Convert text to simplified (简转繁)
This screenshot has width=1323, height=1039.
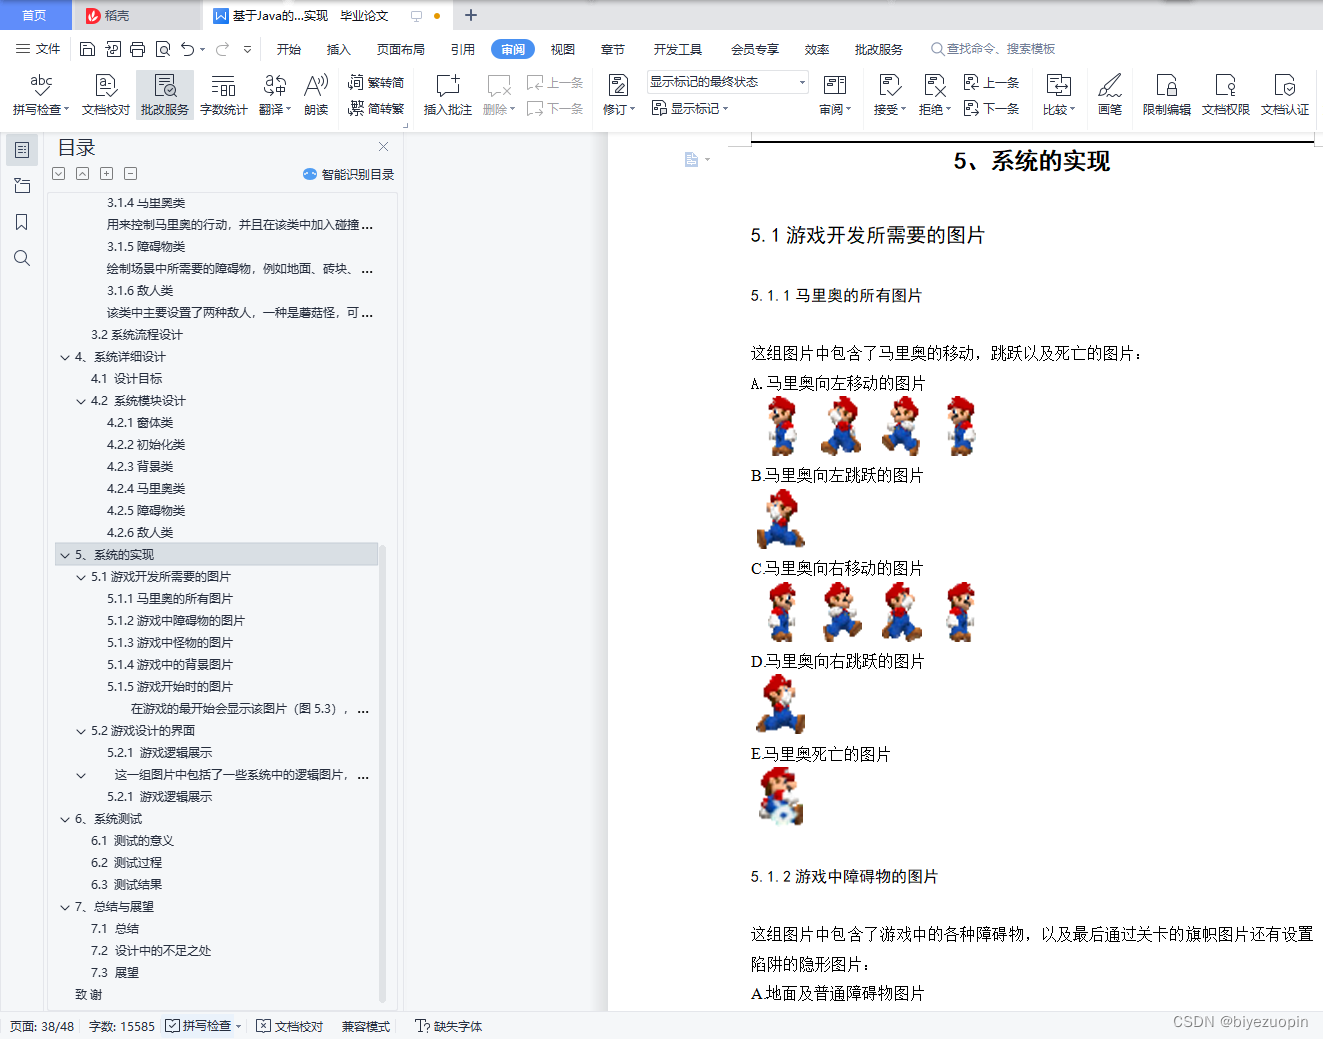(x=376, y=108)
